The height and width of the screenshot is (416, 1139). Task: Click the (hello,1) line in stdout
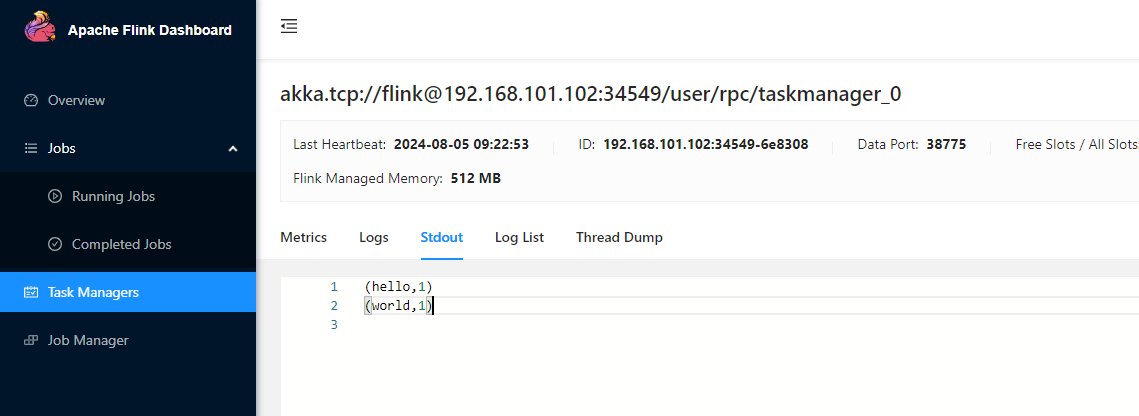pos(399,287)
